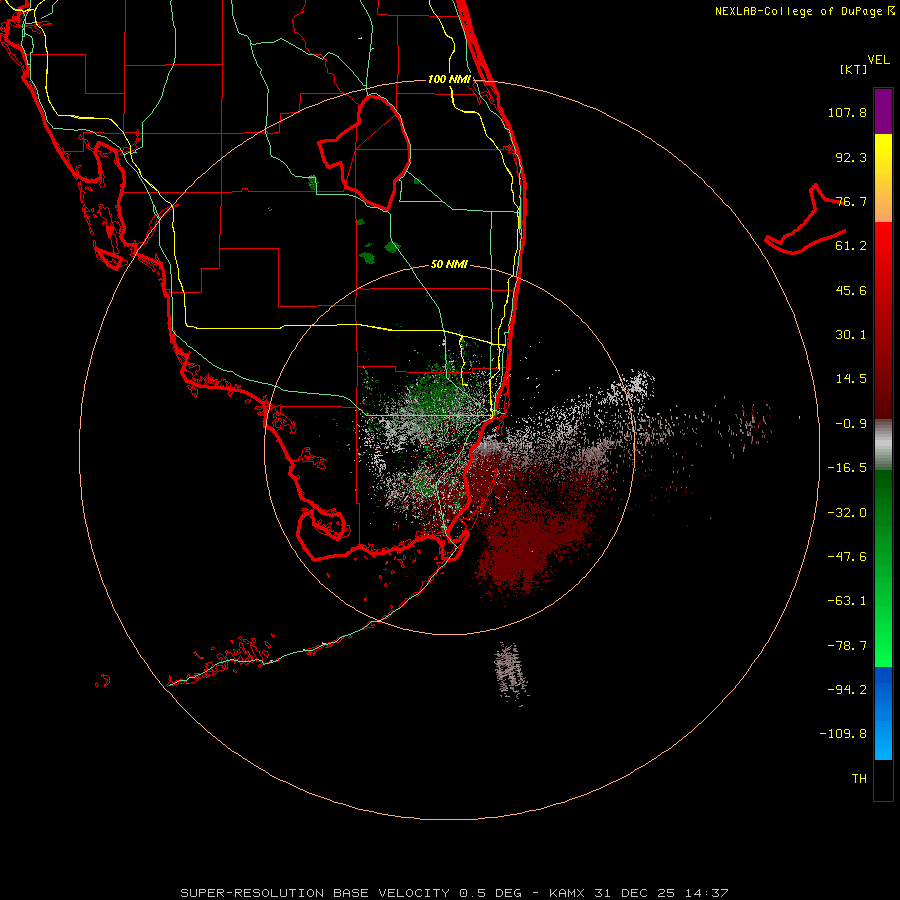Click the 50 NMI range ring label

click(x=449, y=264)
